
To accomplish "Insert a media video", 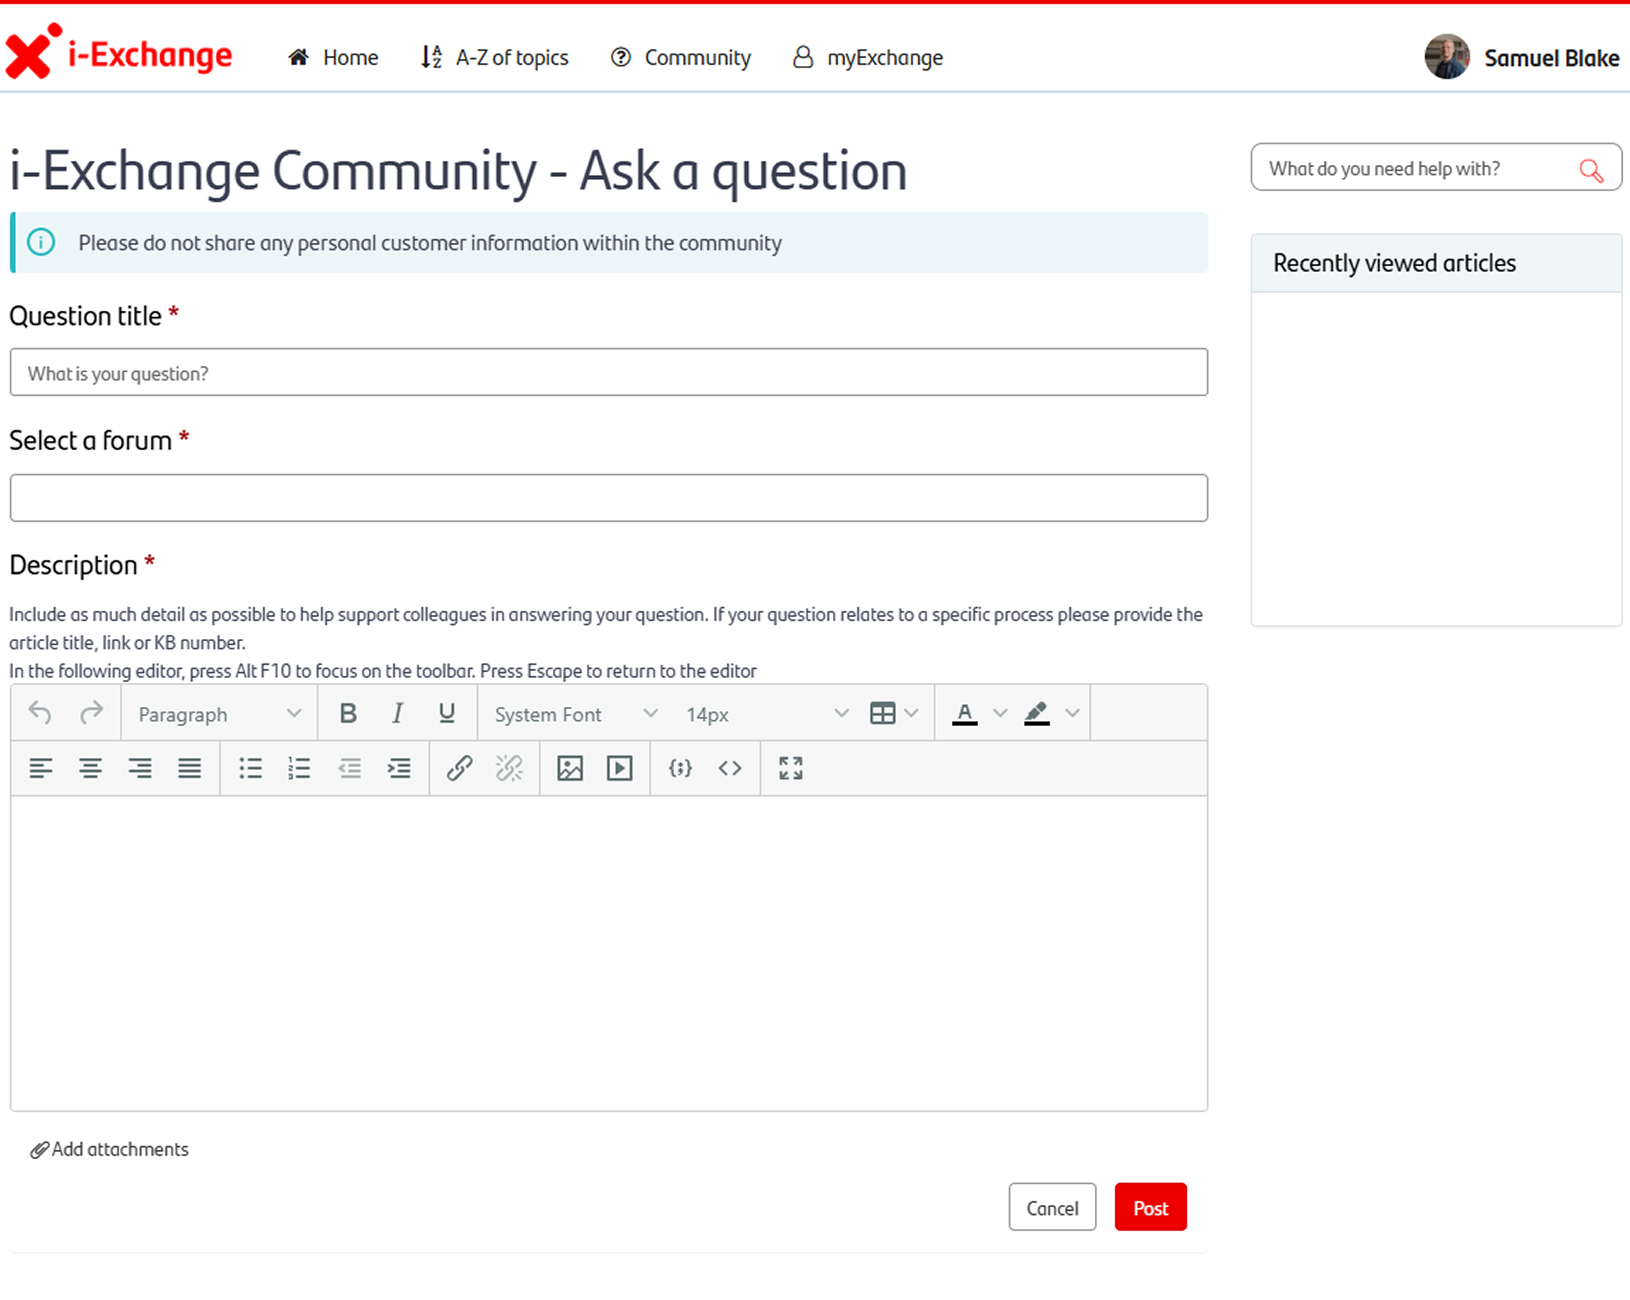I will click(620, 768).
